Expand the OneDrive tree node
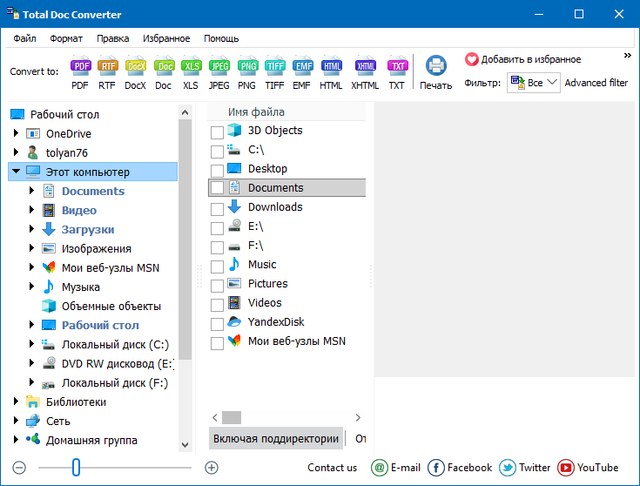The height and width of the screenshot is (486, 640). coord(16,133)
